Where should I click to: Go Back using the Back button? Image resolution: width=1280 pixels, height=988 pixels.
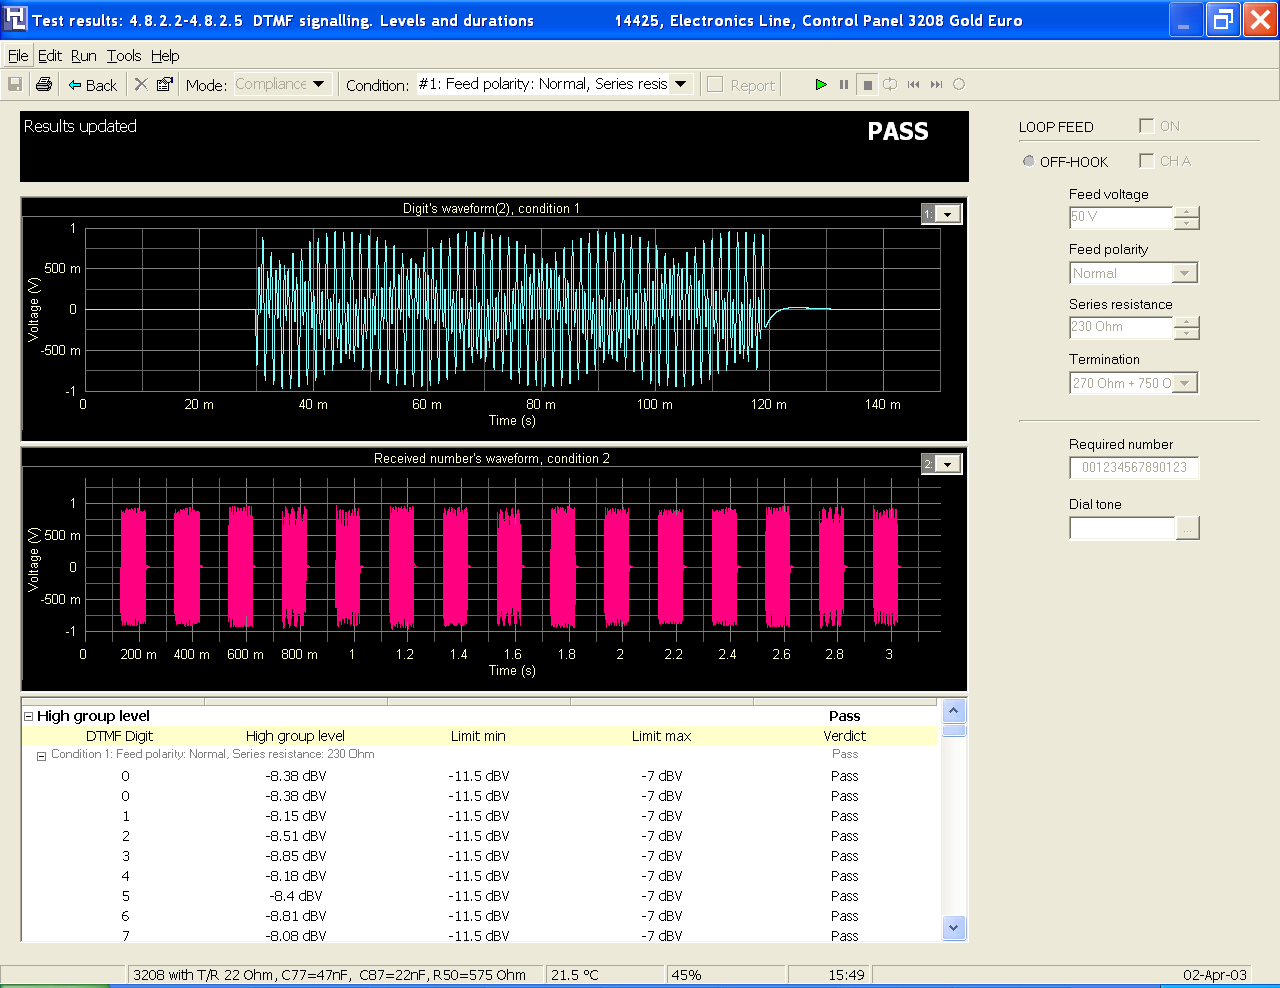[92, 85]
